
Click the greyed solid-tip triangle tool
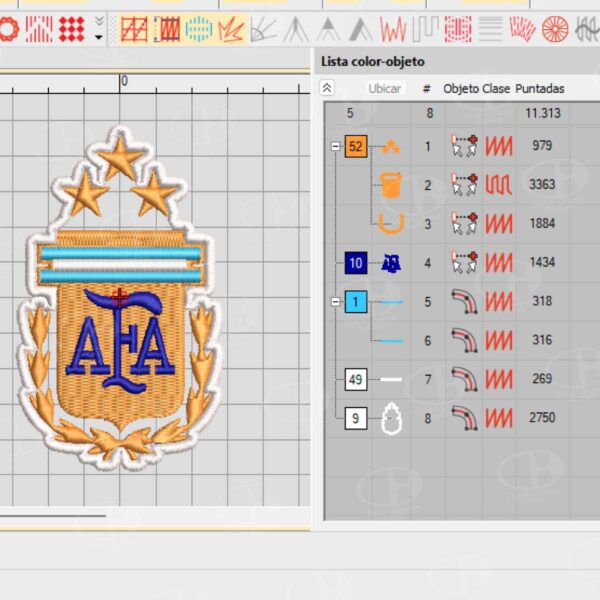click(x=328, y=29)
